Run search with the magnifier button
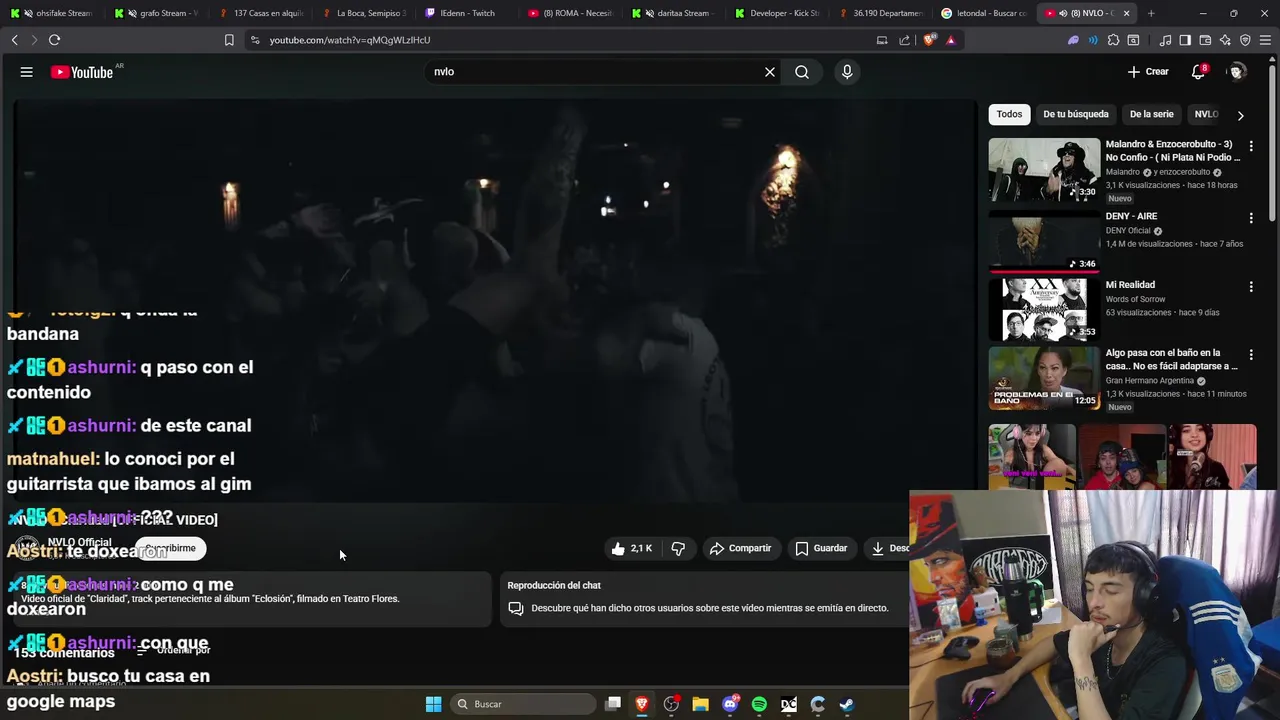This screenshot has height=720, width=1280. [802, 72]
